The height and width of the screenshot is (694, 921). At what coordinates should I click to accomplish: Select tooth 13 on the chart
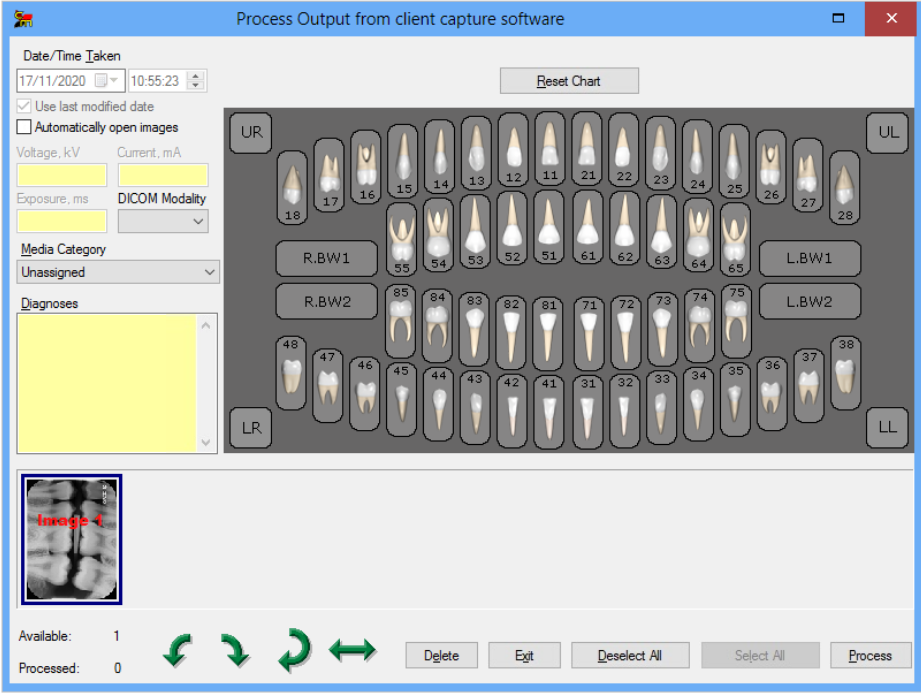476,153
